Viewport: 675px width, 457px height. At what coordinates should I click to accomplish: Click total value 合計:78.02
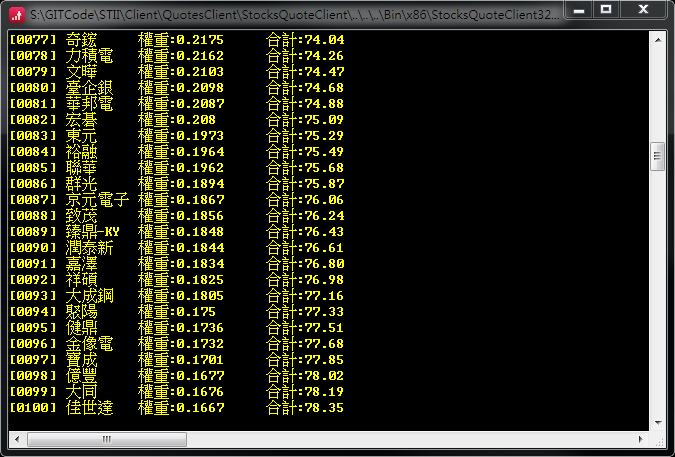(x=305, y=376)
